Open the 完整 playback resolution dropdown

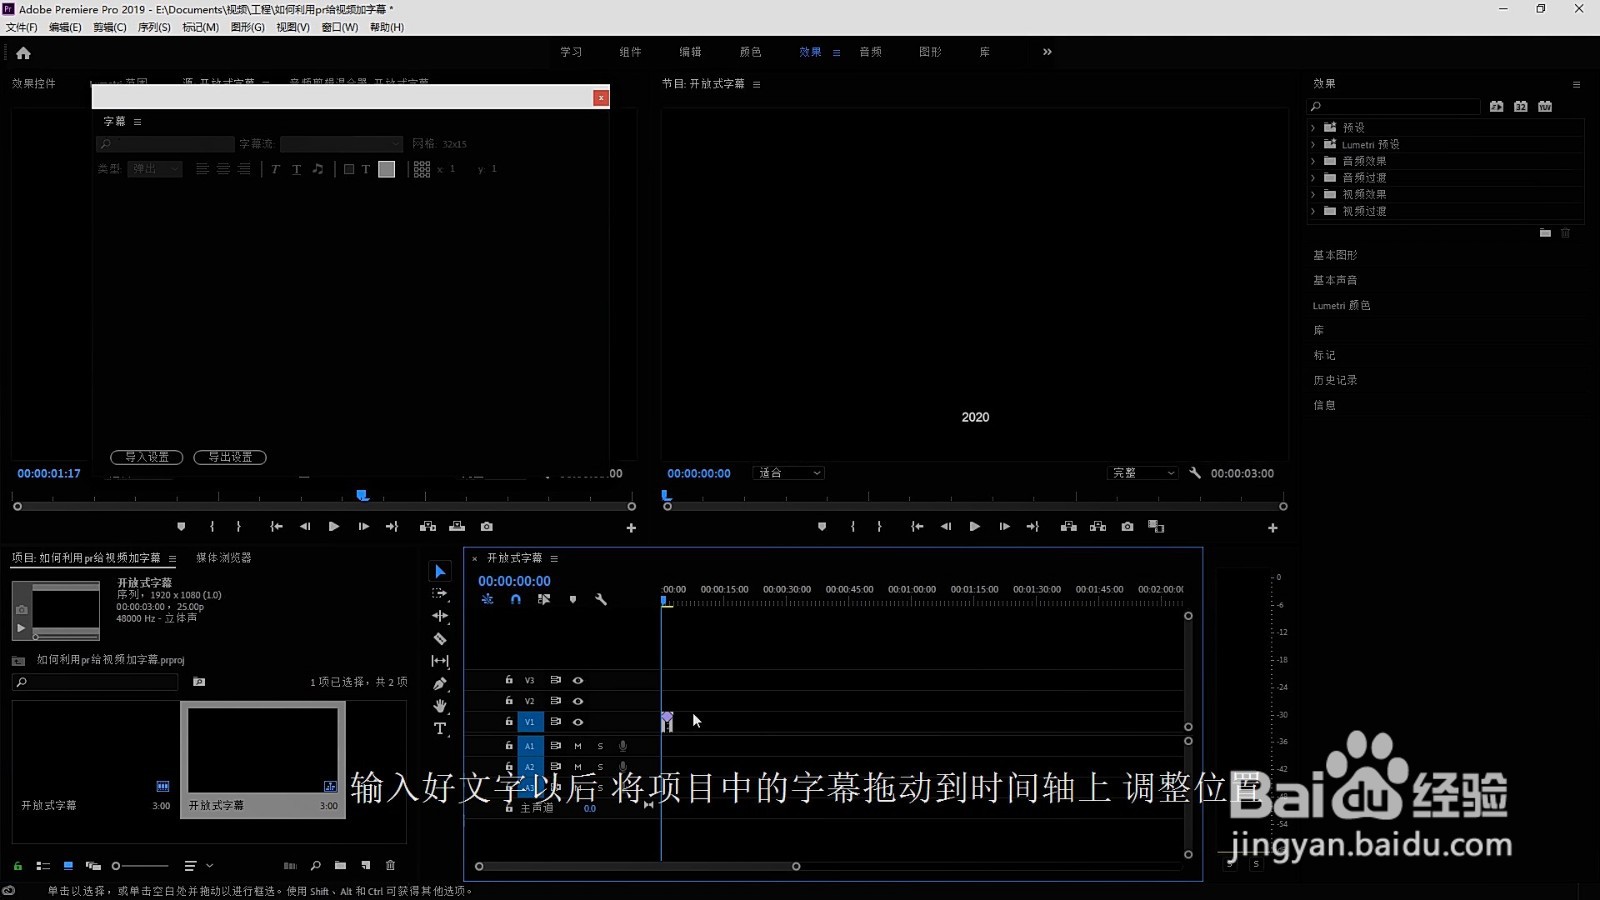[1143, 473]
